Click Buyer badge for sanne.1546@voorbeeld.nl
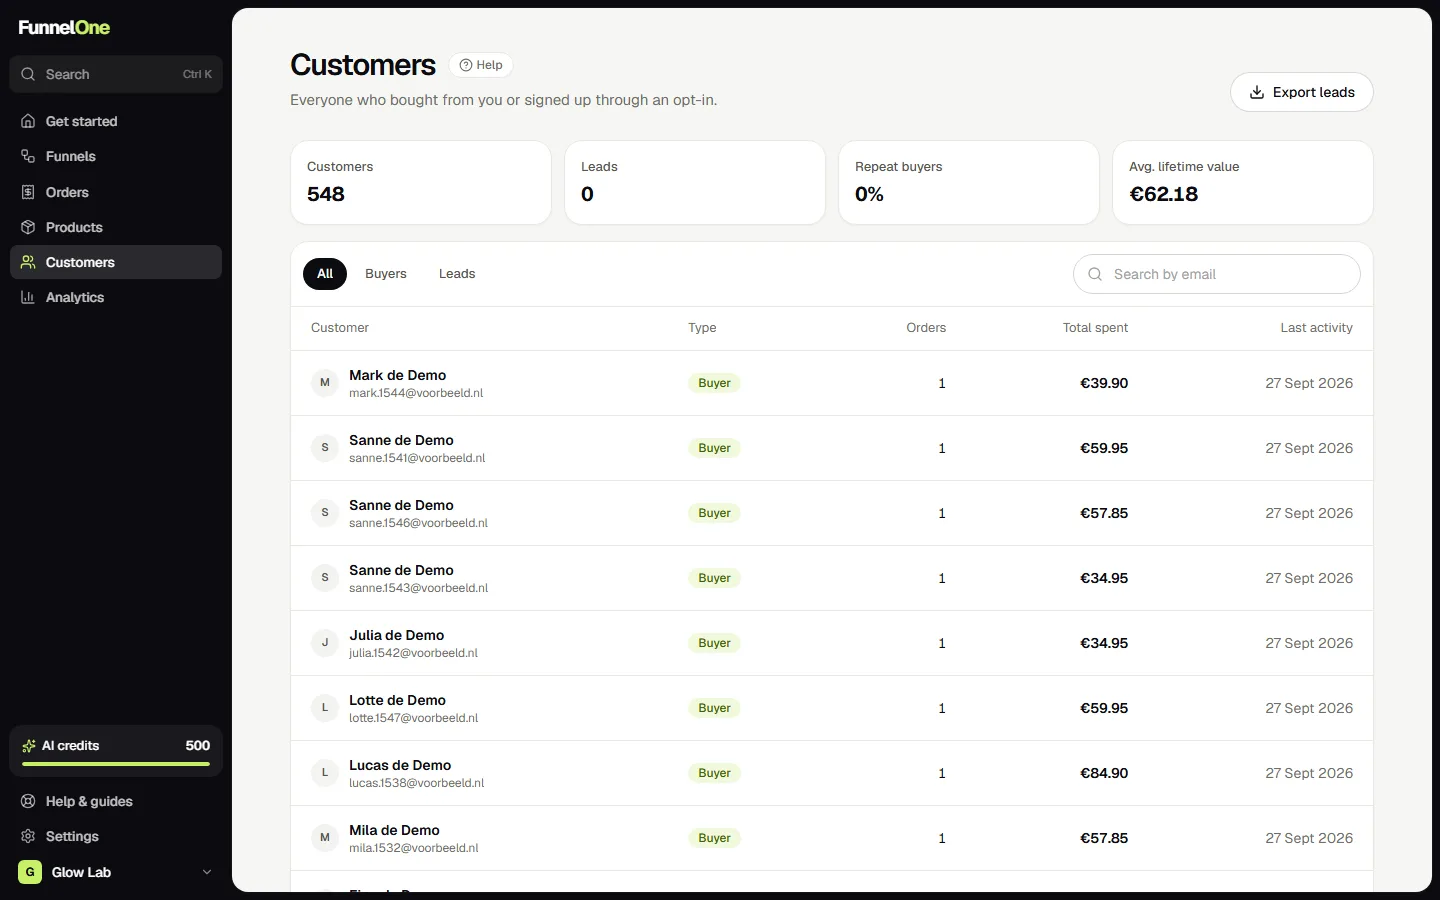The image size is (1440, 900). tap(714, 513)
